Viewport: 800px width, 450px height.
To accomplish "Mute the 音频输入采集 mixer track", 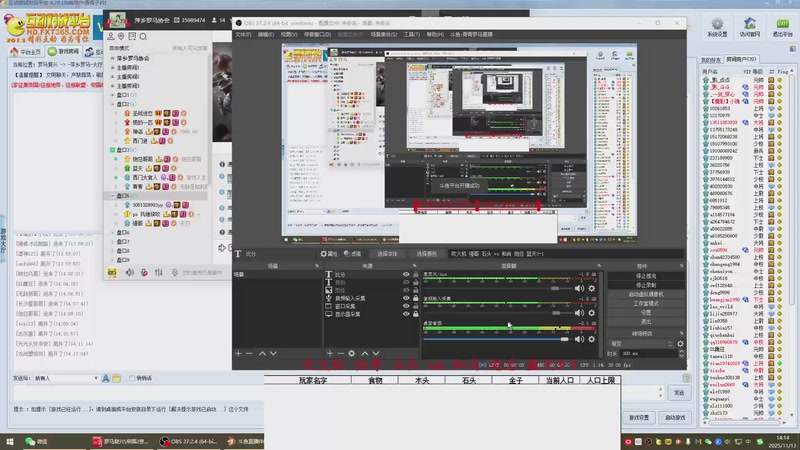I will [579, 313].
